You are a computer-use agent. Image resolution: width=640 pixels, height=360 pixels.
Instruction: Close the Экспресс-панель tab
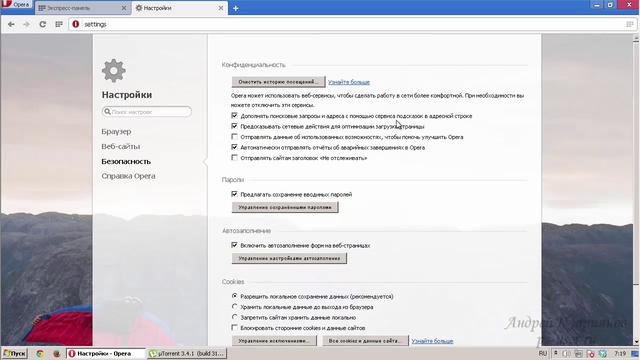(x=124, y=8)
